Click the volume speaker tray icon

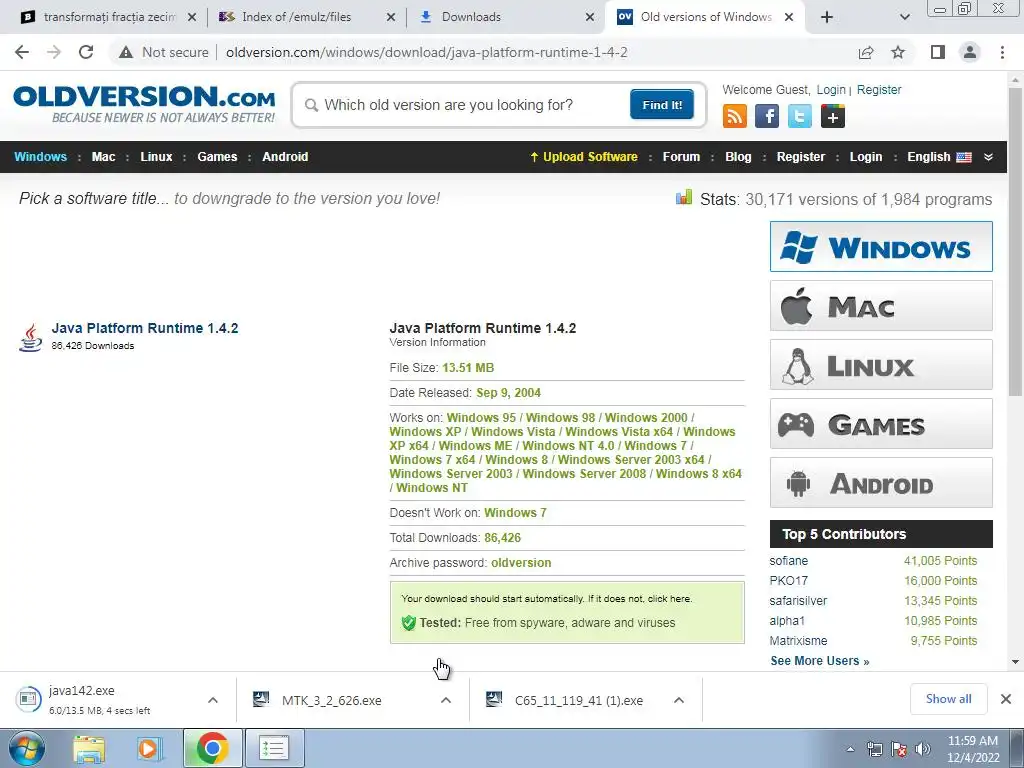(x=923, y=749)
